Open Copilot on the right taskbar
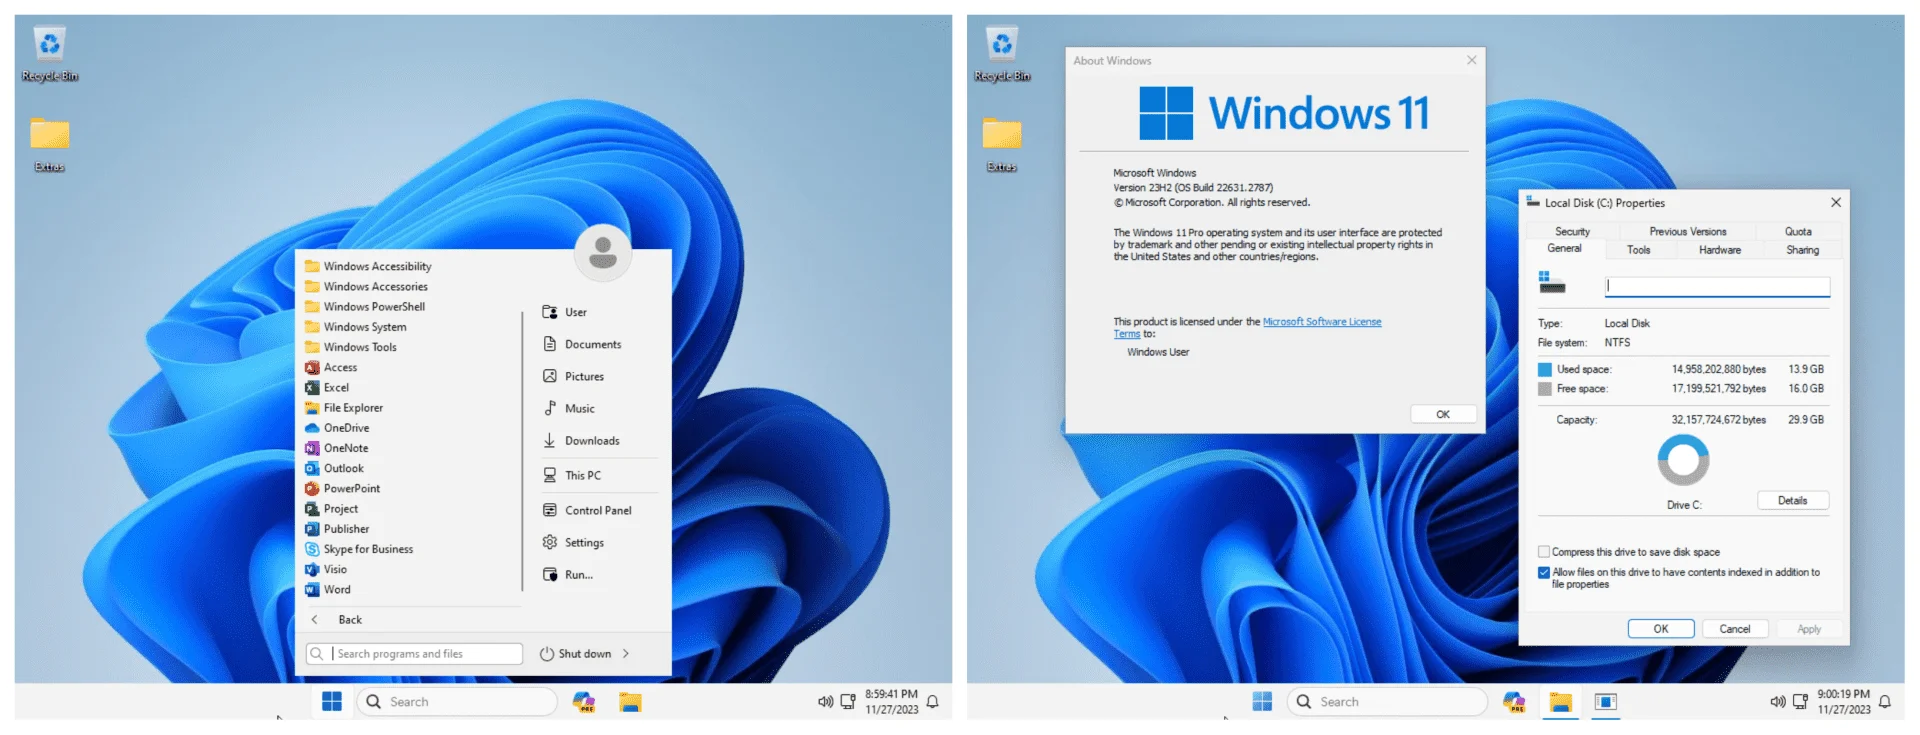 [1514, 702]
